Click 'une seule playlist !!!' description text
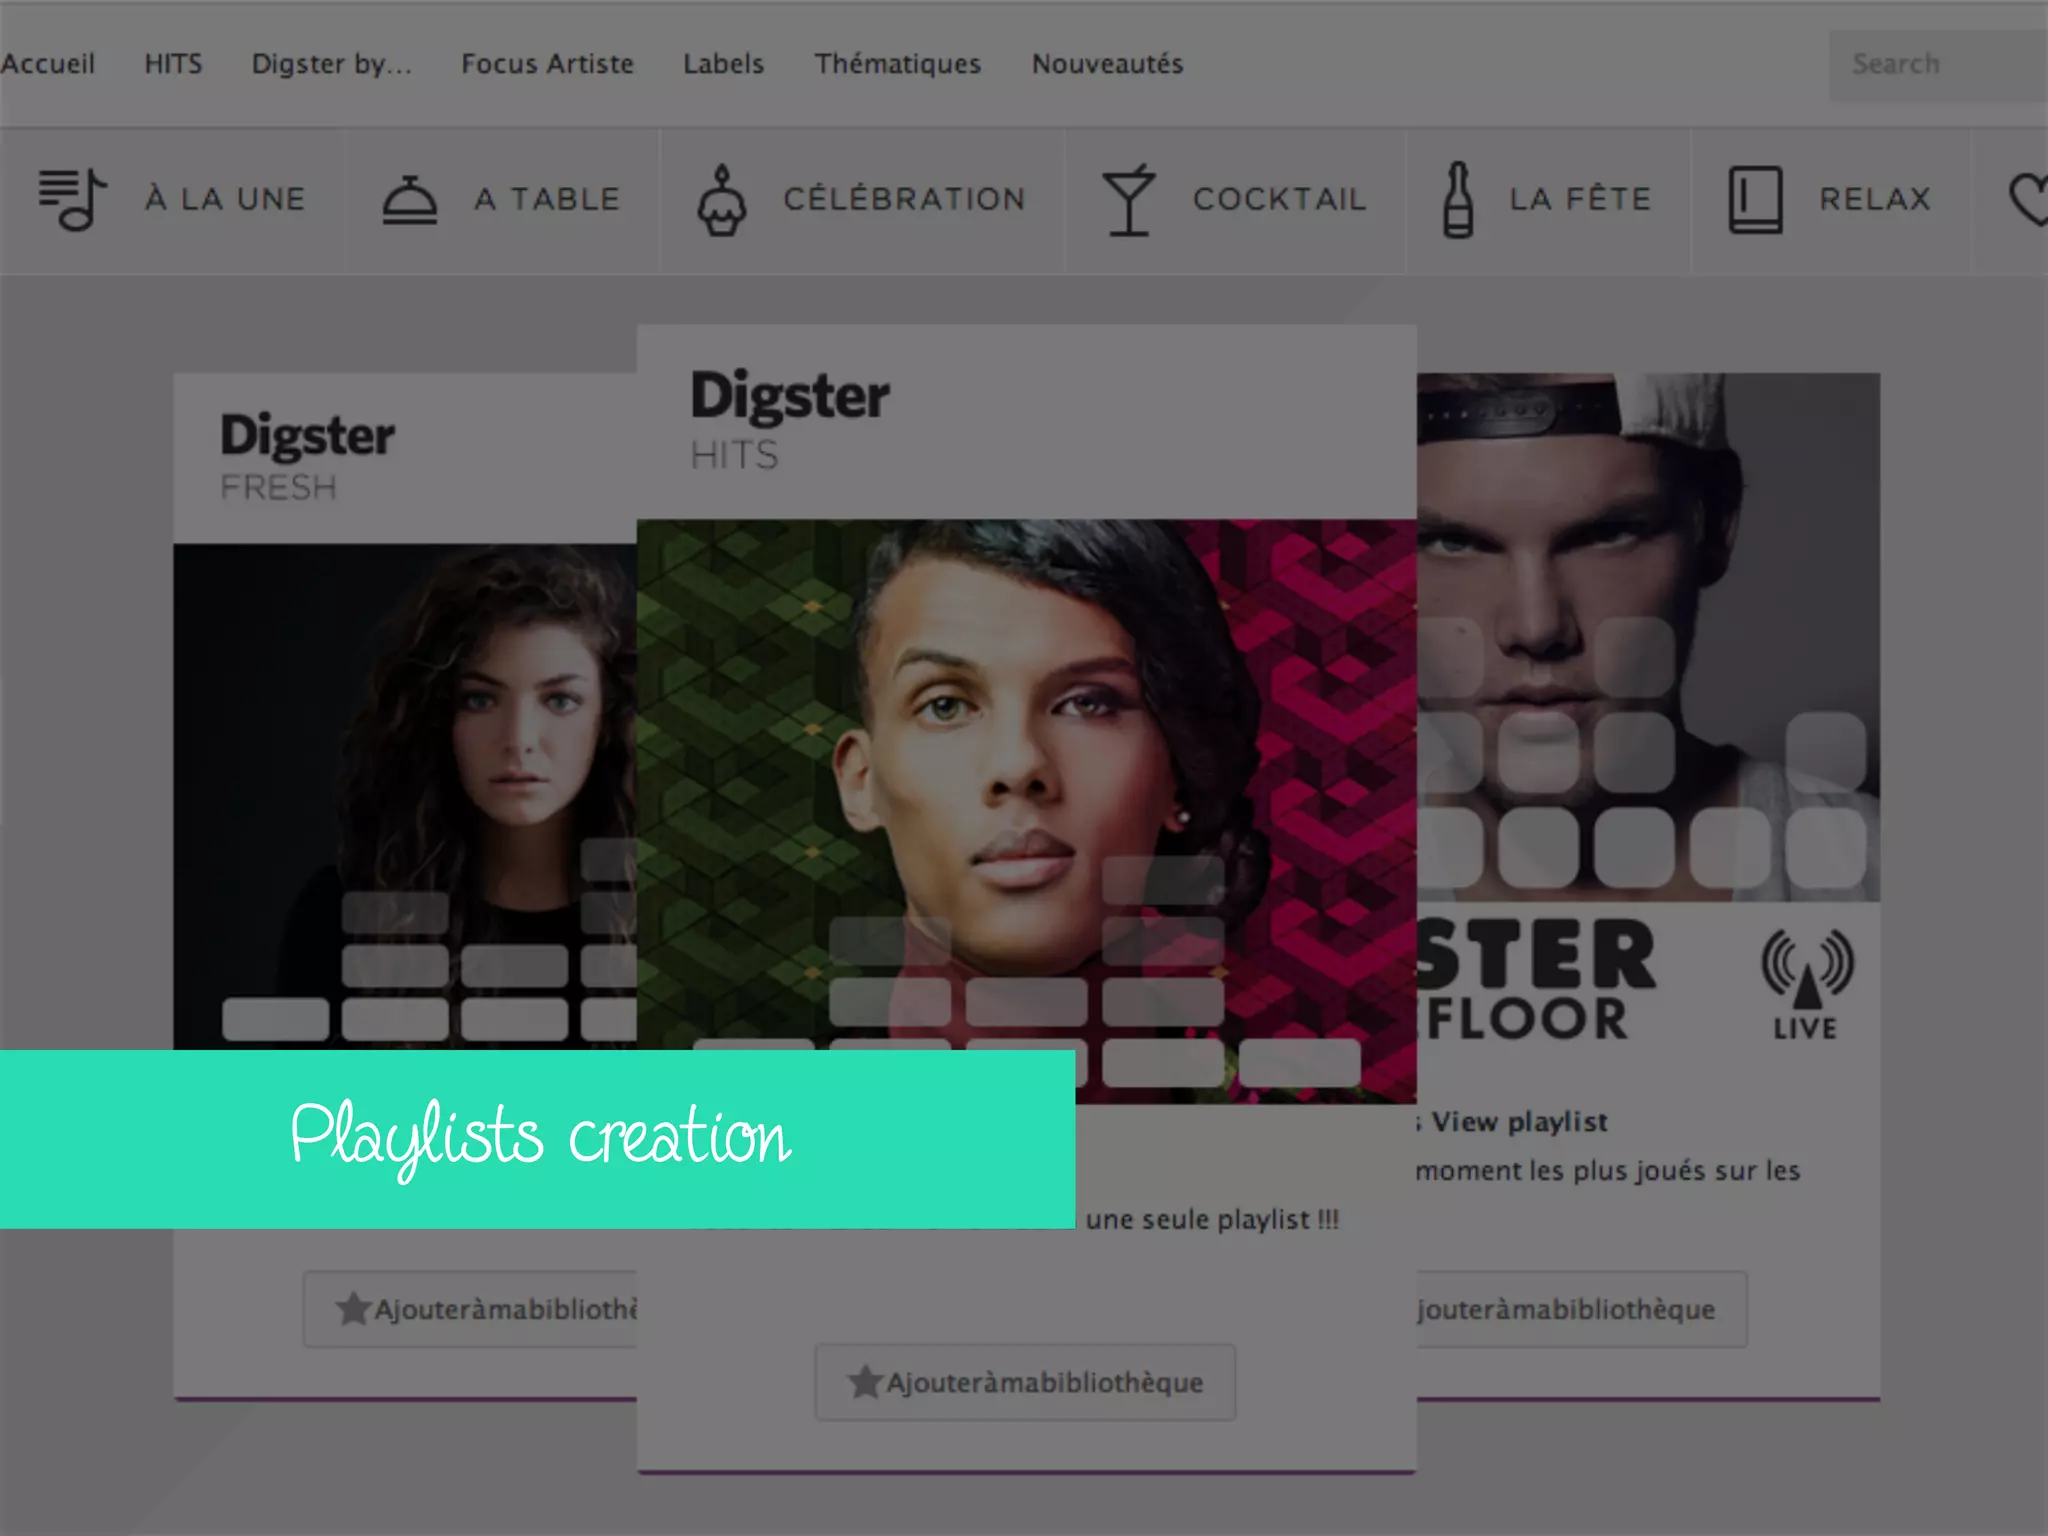This screenshot has width=2048, height=1536. tap(1212, 1220)
